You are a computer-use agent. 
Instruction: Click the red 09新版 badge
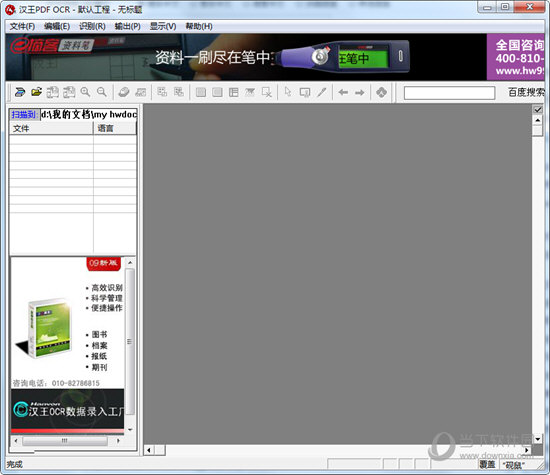click(x=103, y=263)
